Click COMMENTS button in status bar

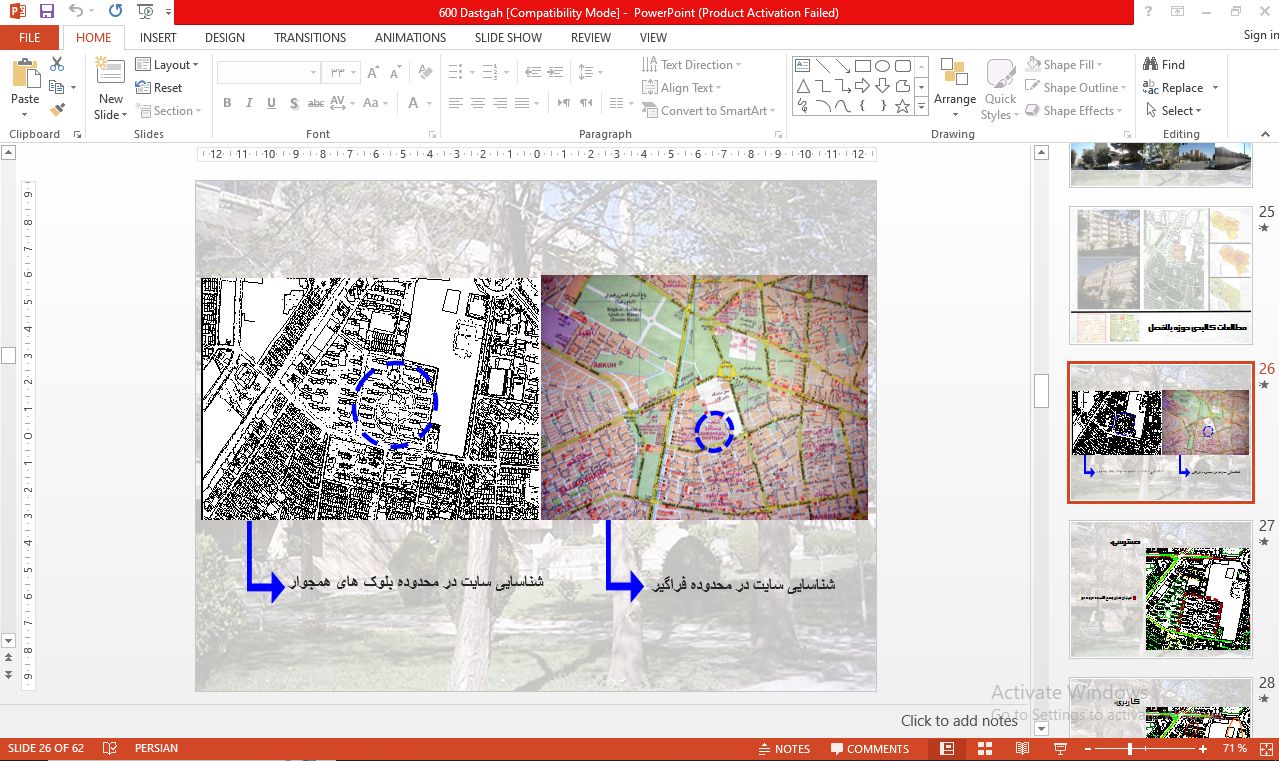[869, 749]
